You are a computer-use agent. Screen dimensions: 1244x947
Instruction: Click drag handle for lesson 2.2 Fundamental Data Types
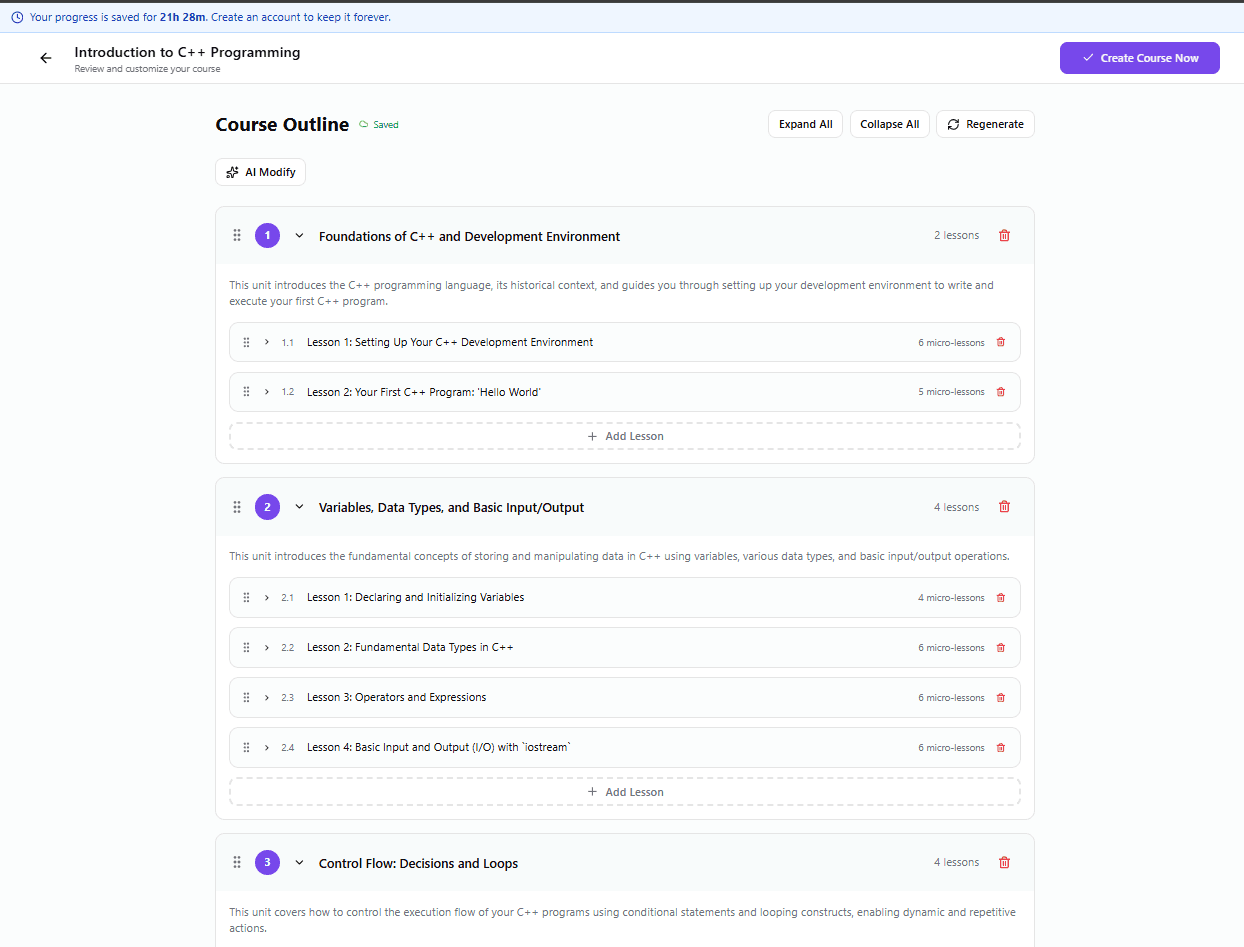246,648
